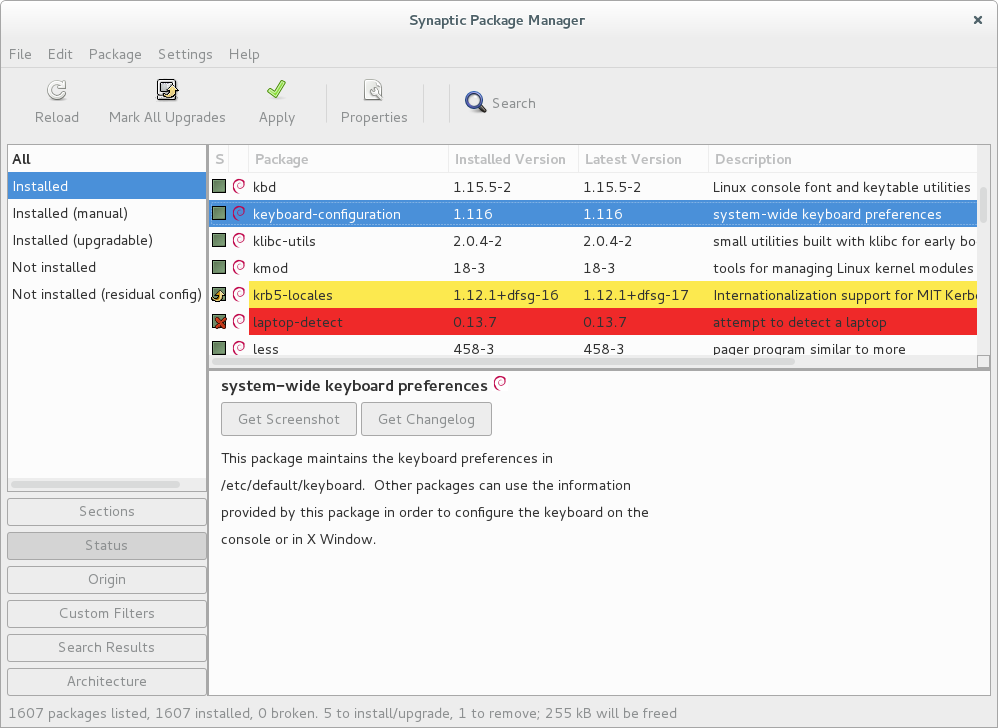Select the Installed (upgradable) filter
998x728 pixels.
point(107,240)
